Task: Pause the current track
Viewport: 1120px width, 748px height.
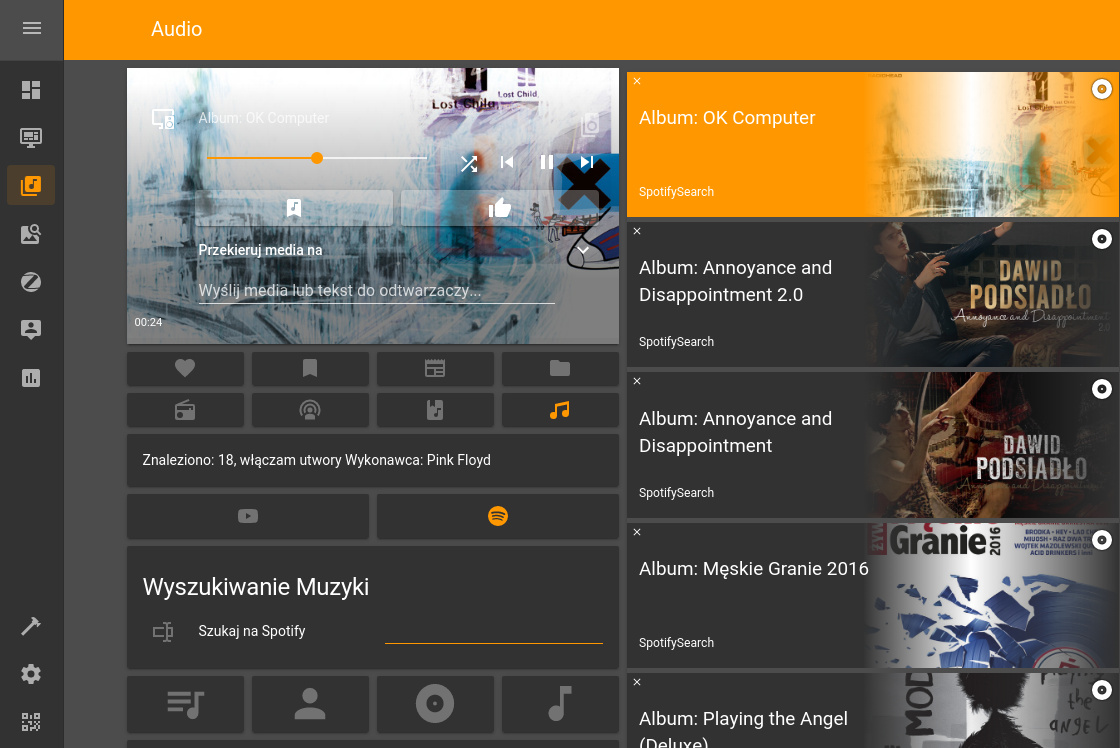Action: 546,162
